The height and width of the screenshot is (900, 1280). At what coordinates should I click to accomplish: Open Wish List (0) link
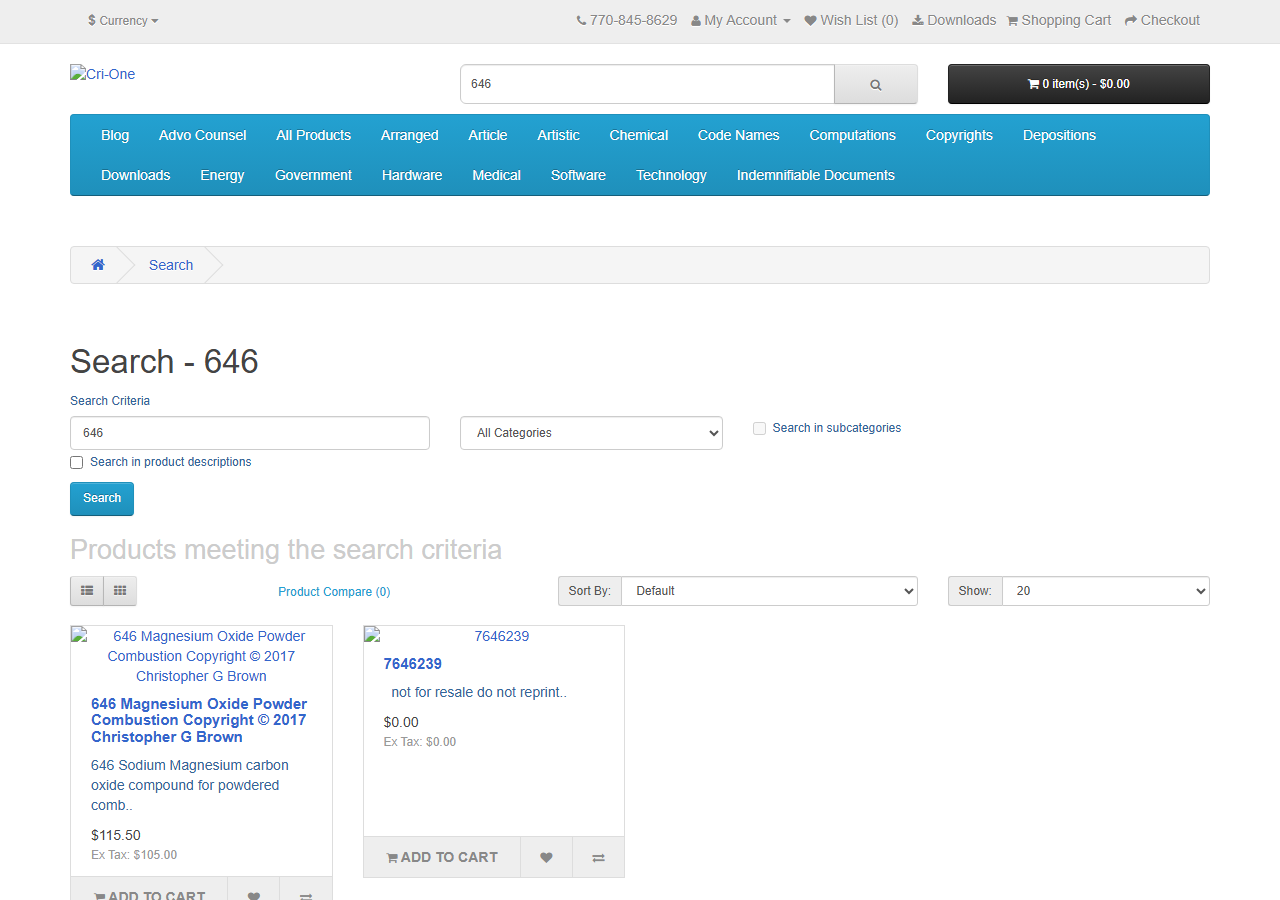pos(851,20)
